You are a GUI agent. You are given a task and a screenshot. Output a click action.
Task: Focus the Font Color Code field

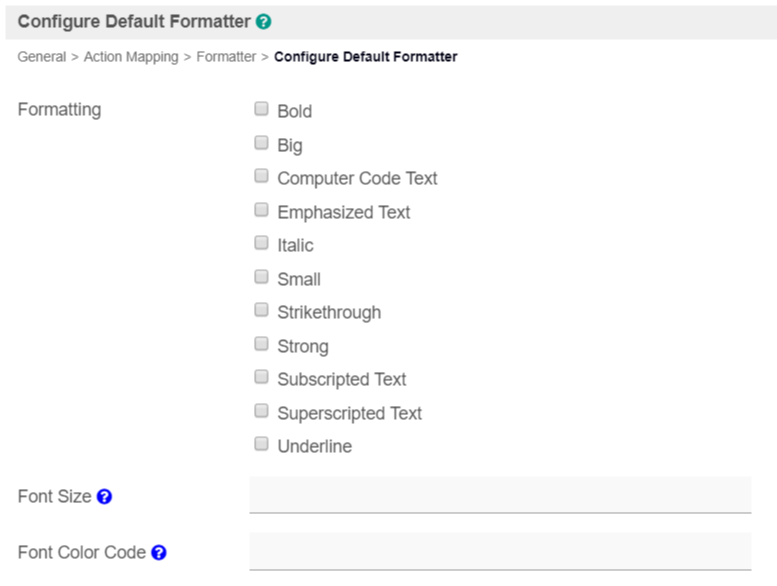(499, 551)
